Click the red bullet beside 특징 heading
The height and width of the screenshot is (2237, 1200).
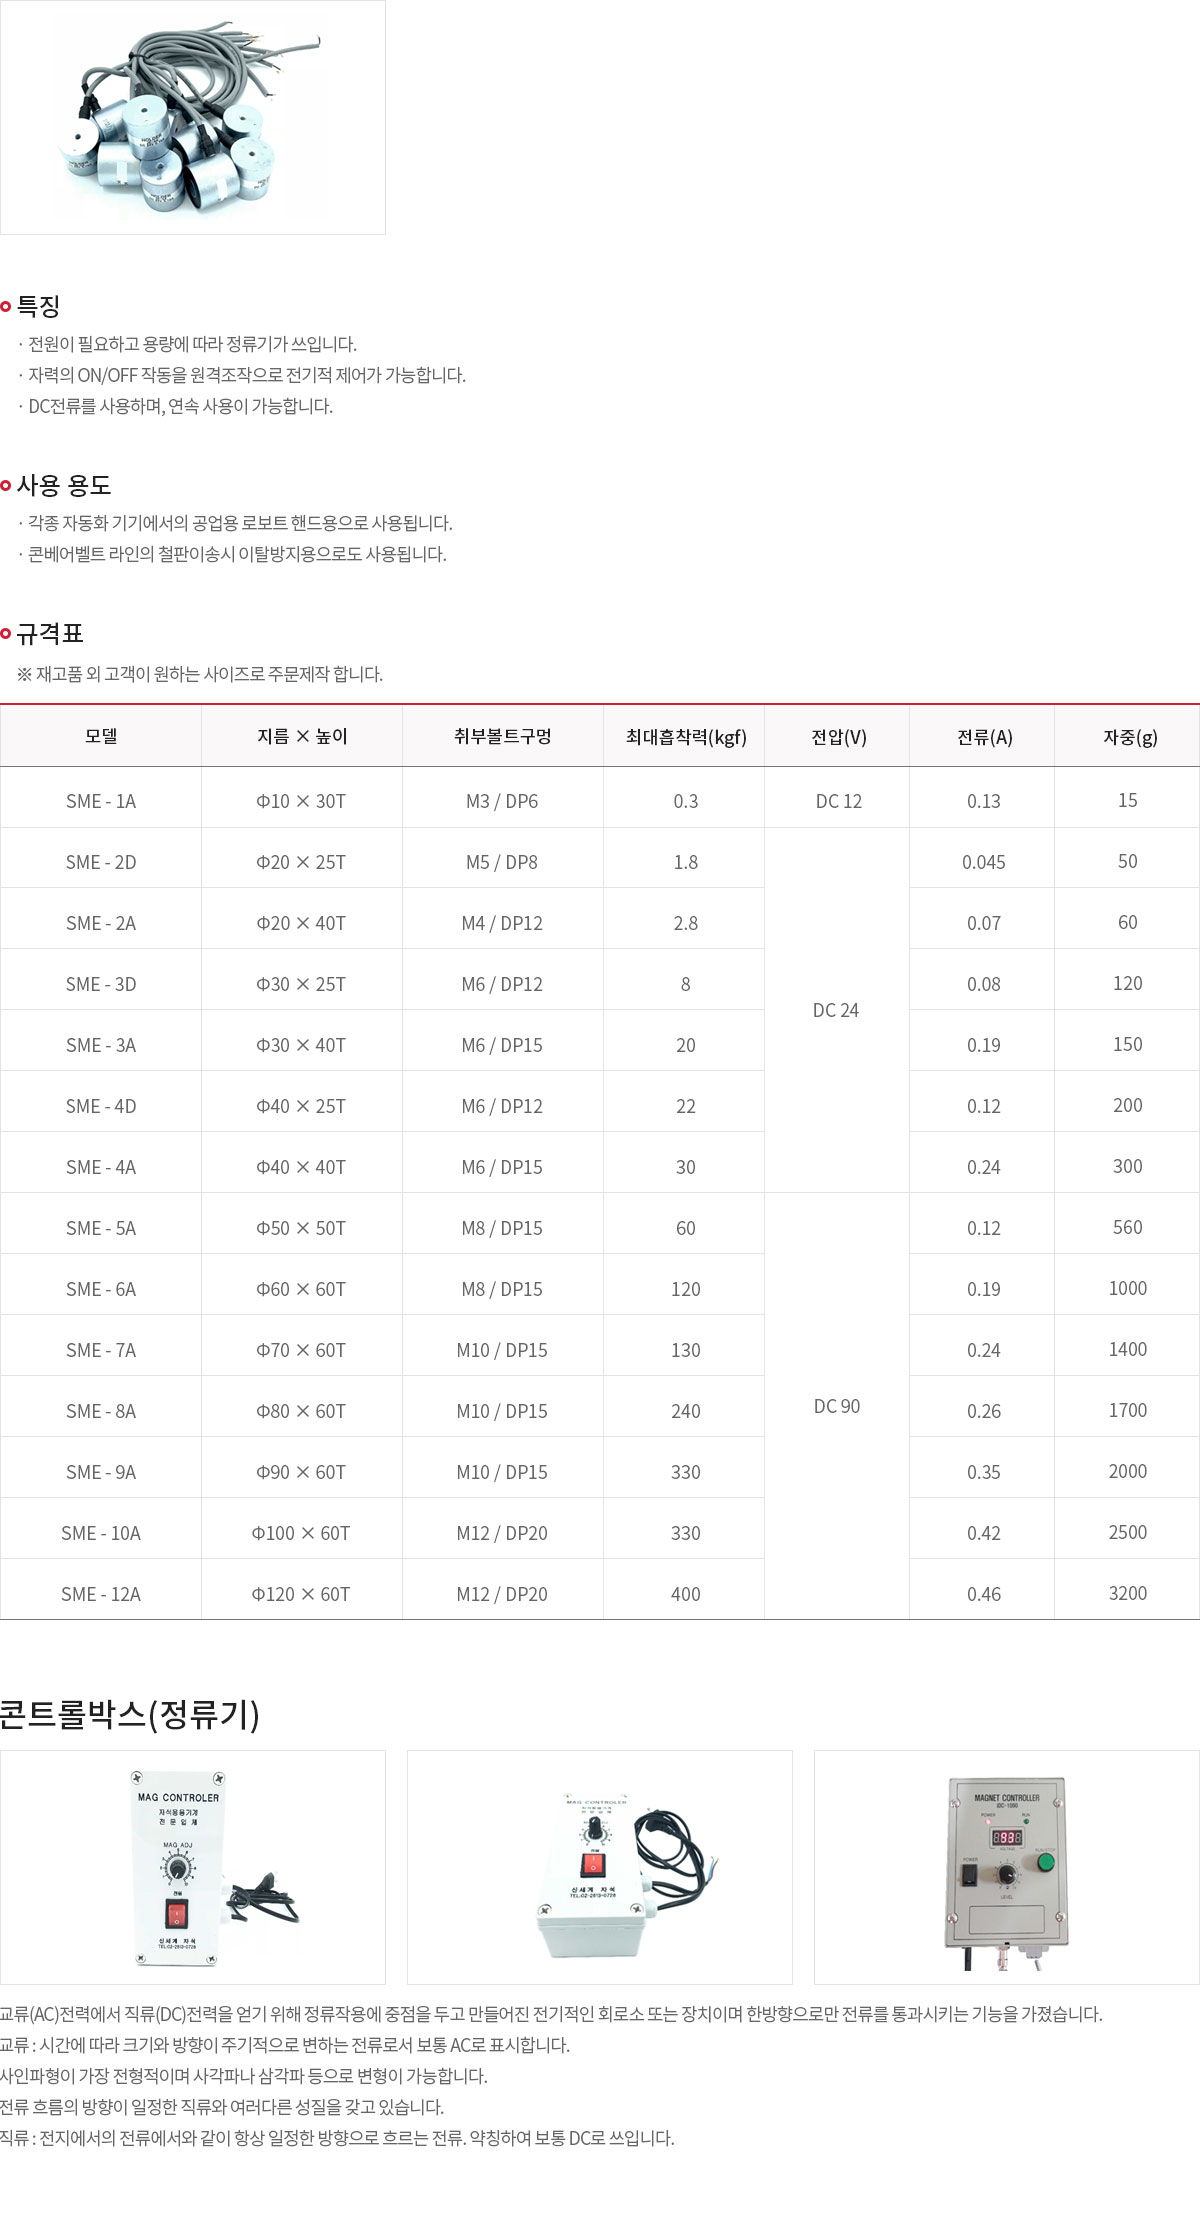tap(6, 306)
